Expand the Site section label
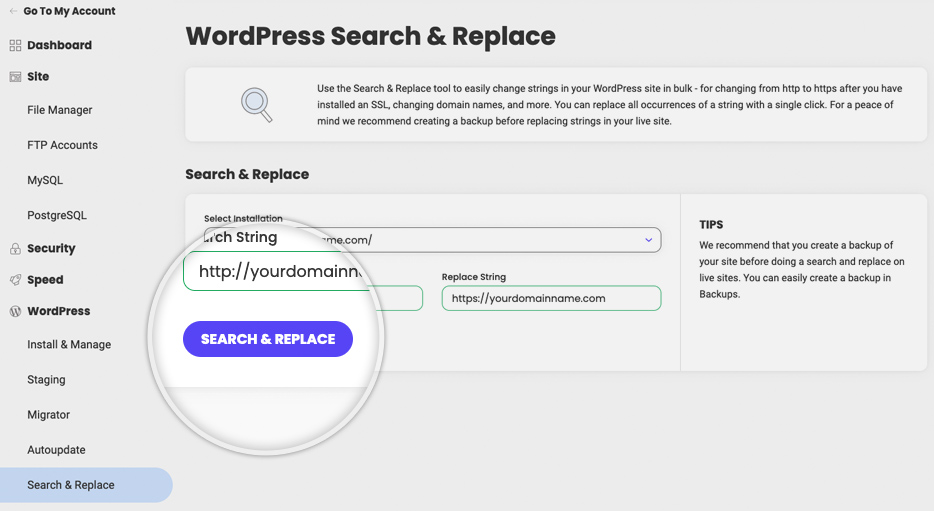Viewport: 934px width, 511px height. (38, 76)
